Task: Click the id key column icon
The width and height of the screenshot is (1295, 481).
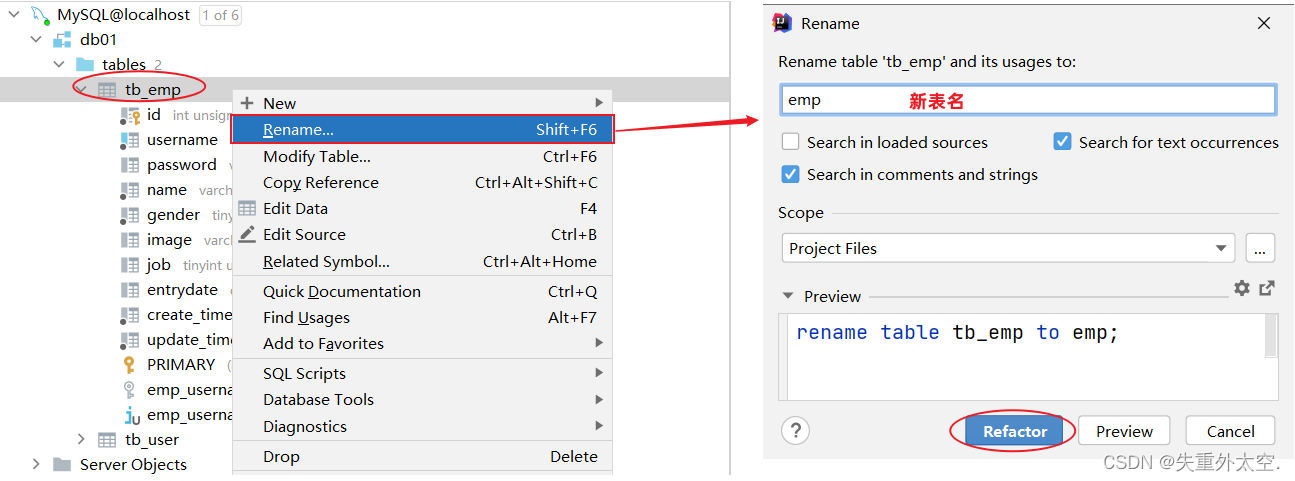Action: [x=131, y=115]
